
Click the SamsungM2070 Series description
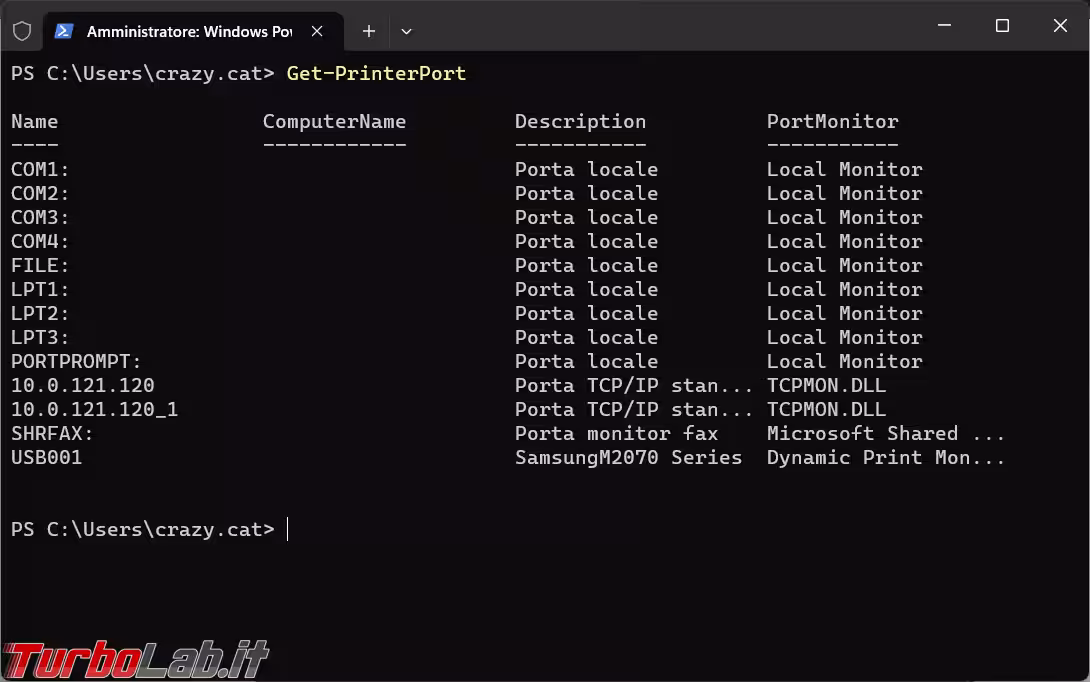click(628, 457)
